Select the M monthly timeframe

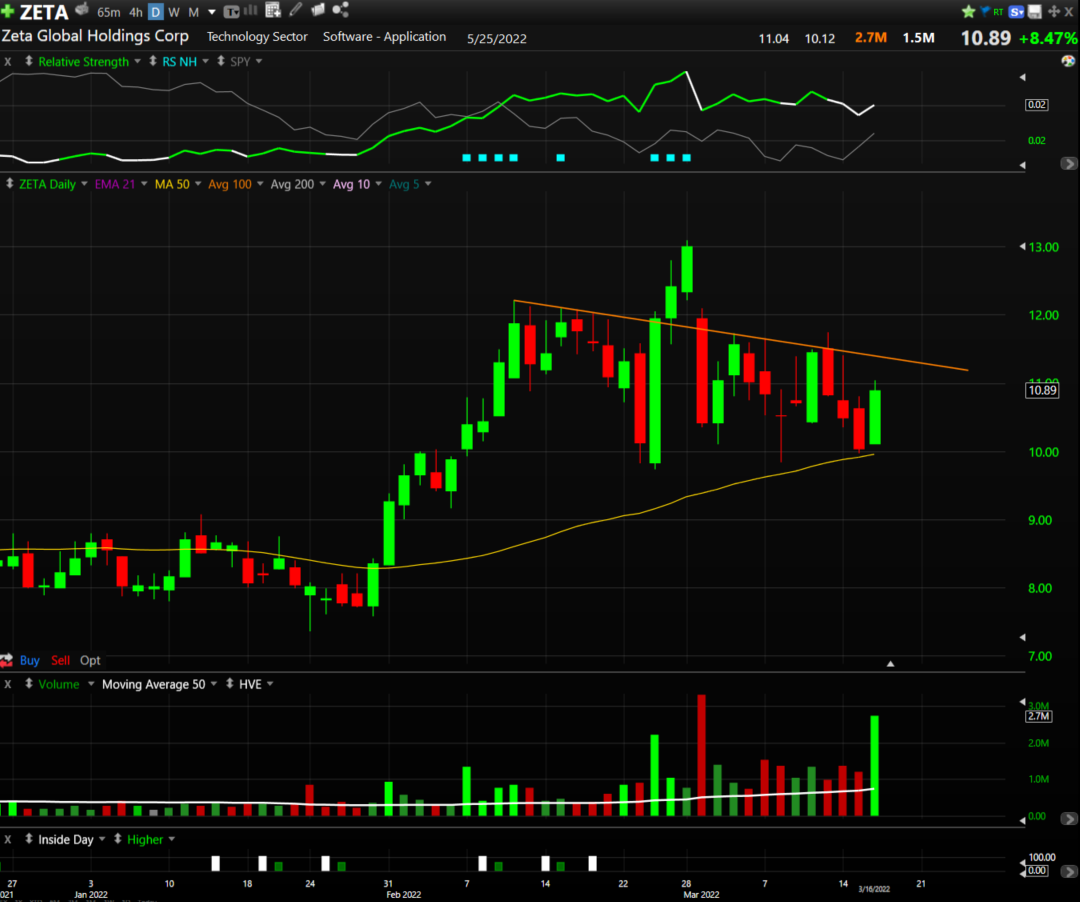click(x=194, y=12)
